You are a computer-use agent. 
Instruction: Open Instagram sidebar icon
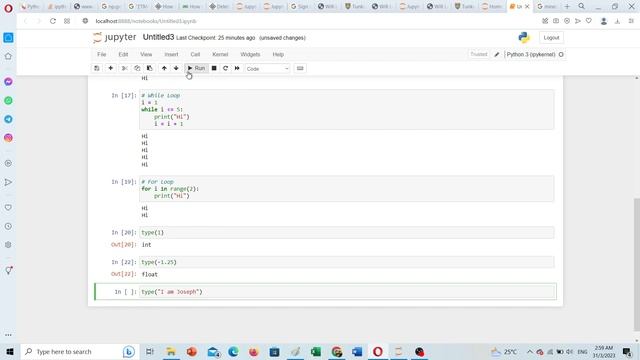tap(8, 138)
